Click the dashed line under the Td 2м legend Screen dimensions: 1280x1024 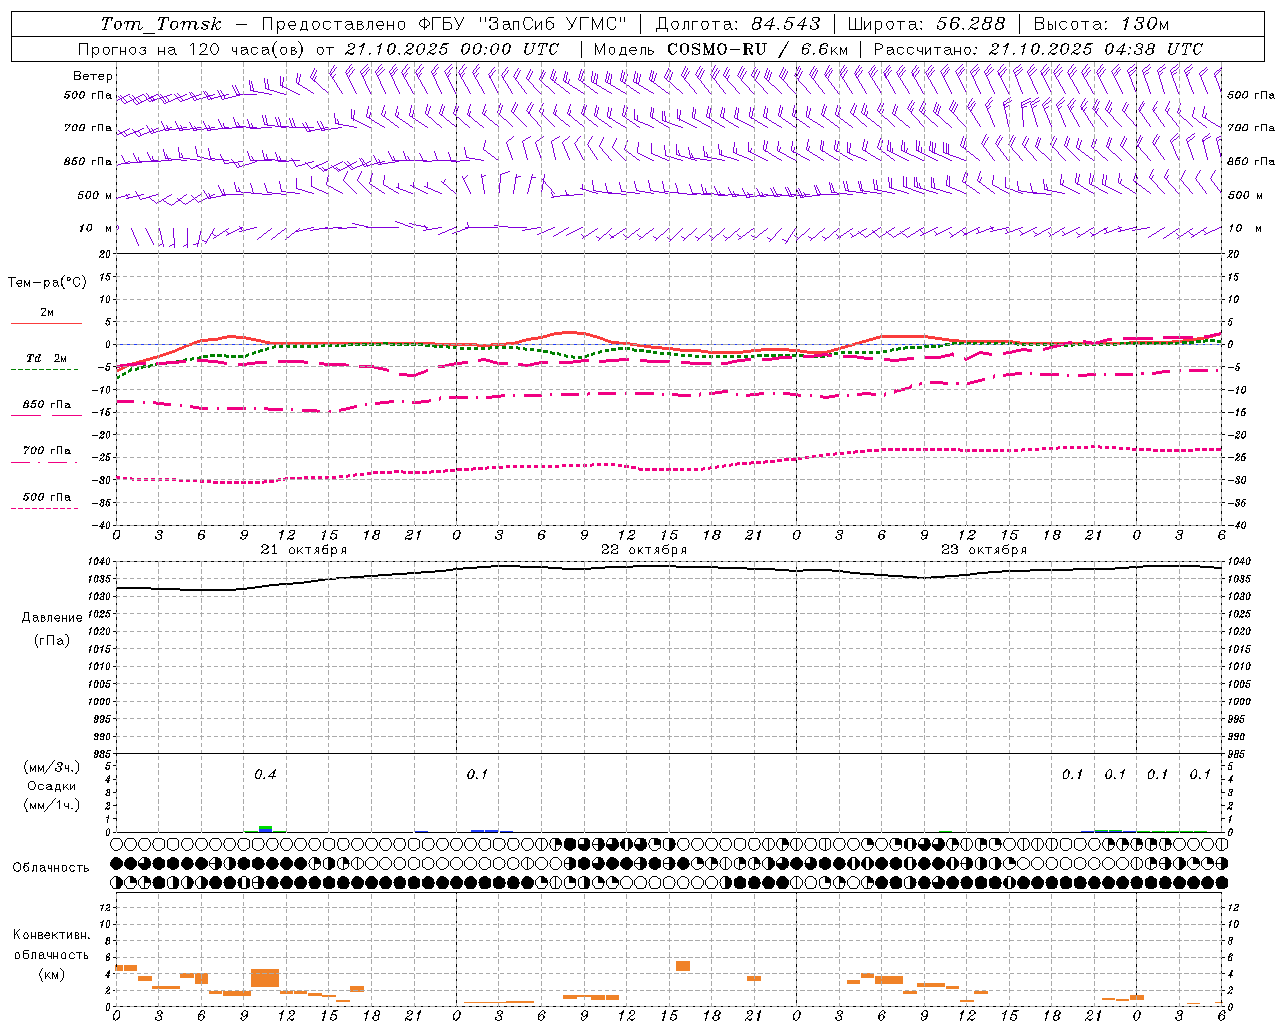(x=45, y=369)
